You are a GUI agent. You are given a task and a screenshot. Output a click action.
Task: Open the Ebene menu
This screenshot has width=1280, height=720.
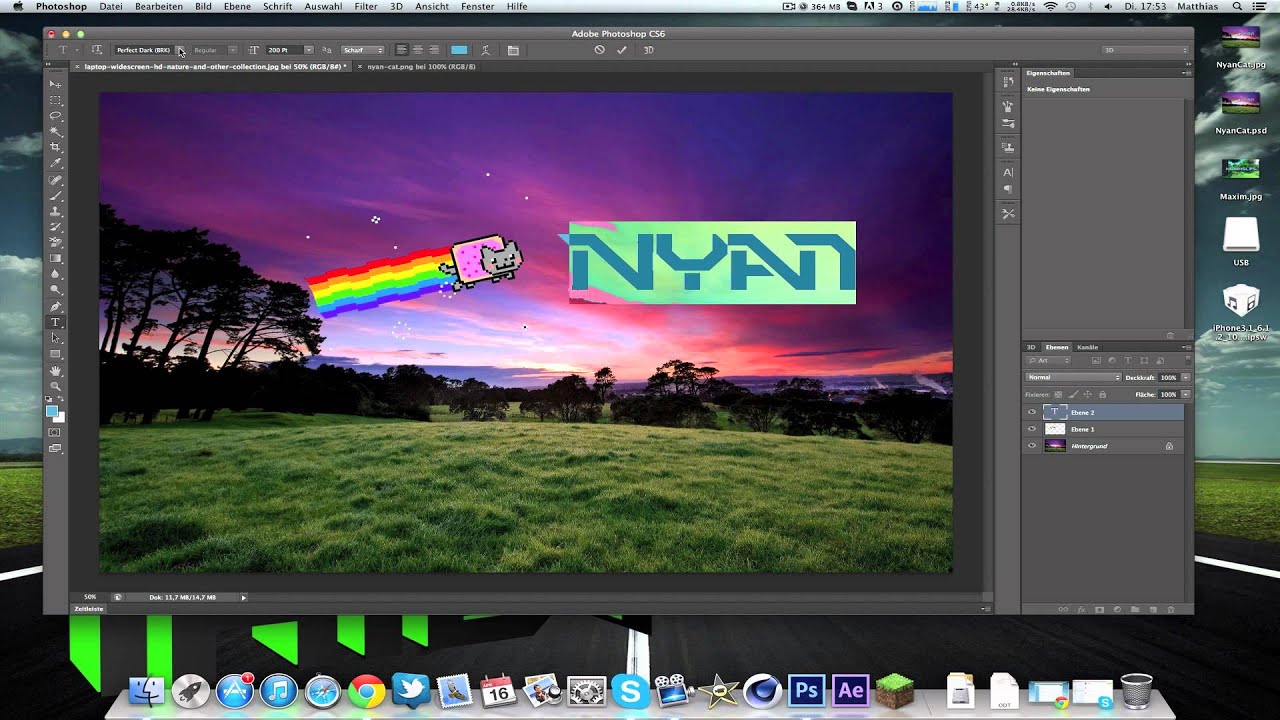pos(237,6)
